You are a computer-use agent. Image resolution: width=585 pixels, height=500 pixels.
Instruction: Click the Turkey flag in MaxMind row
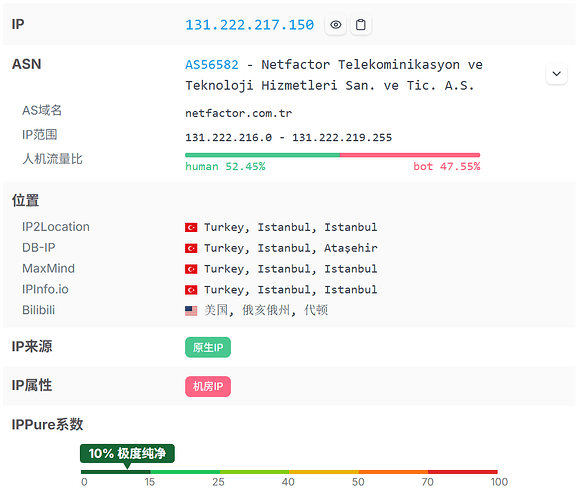point(191,269)
